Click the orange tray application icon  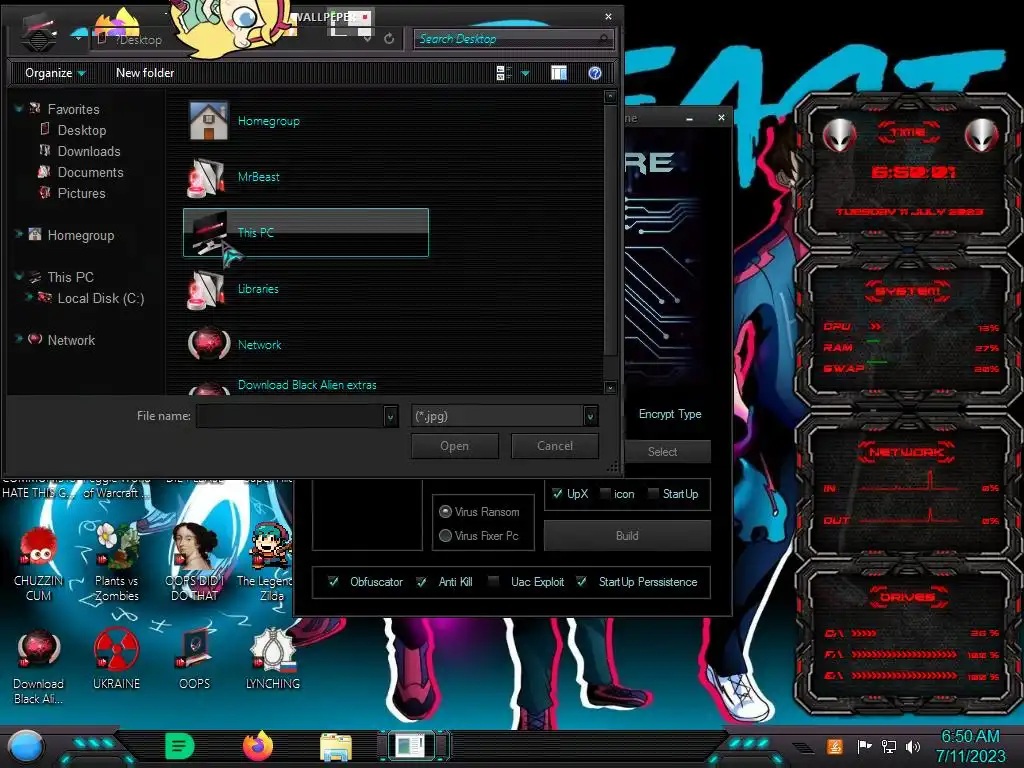(835, 746)
